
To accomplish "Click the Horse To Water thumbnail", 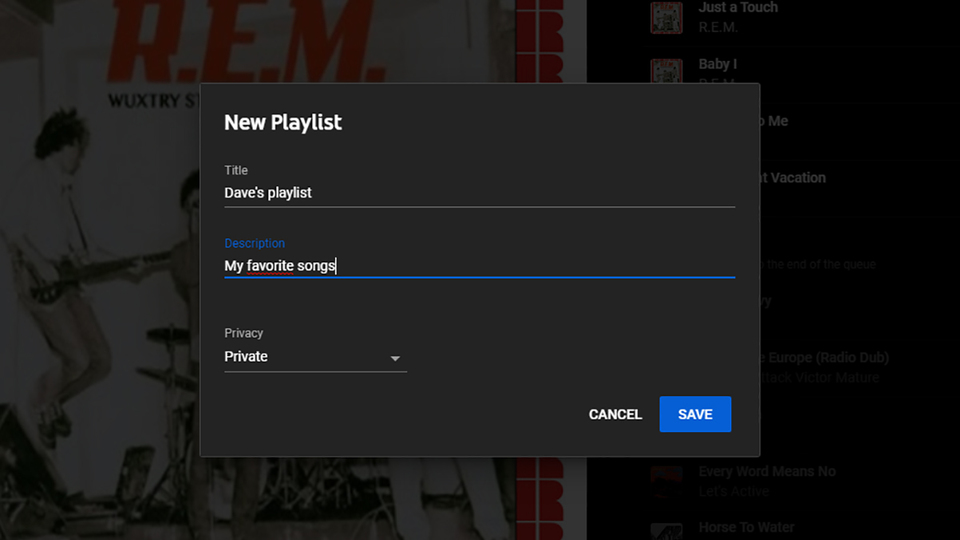I will 666,531.
